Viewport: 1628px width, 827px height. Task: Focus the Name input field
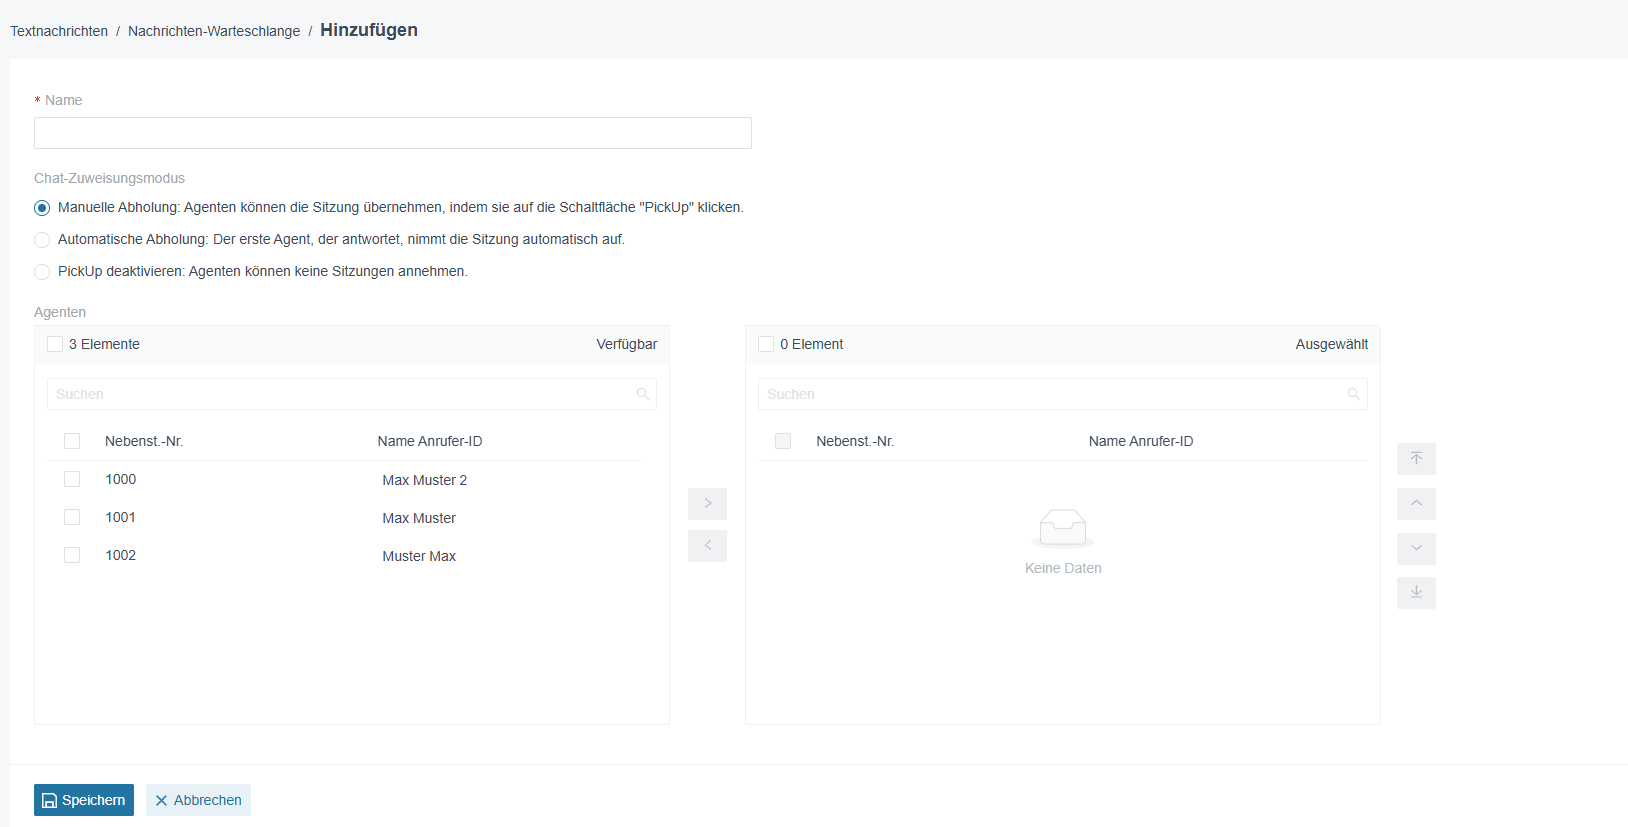pos(393,133)
